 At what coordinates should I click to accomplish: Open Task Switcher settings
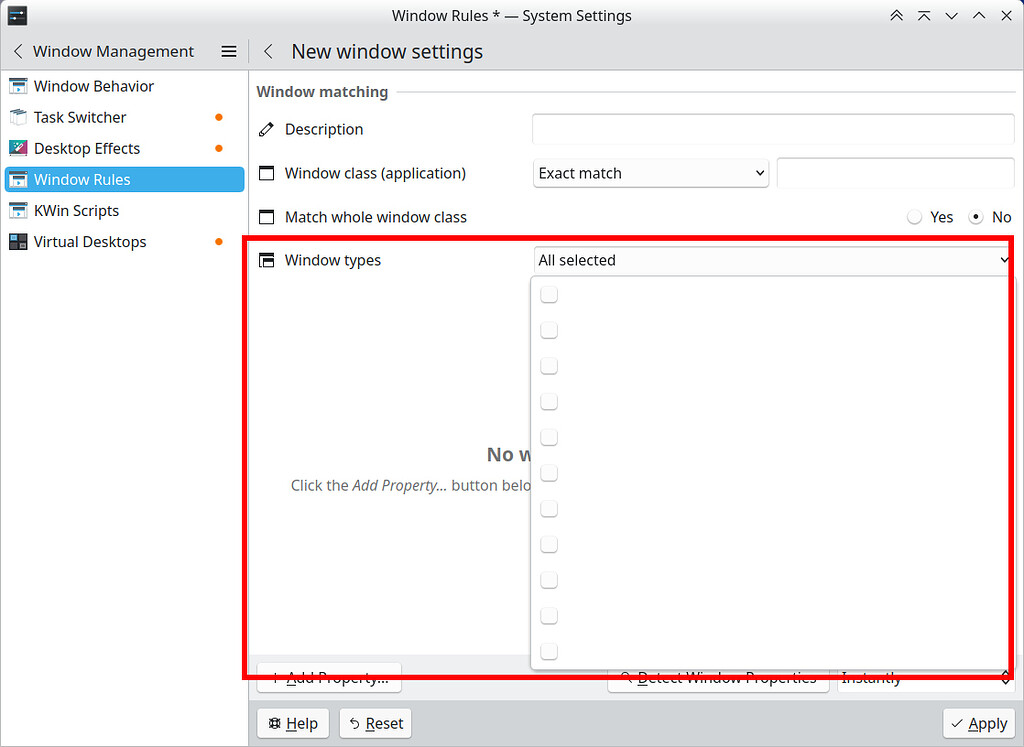[80, 117]
